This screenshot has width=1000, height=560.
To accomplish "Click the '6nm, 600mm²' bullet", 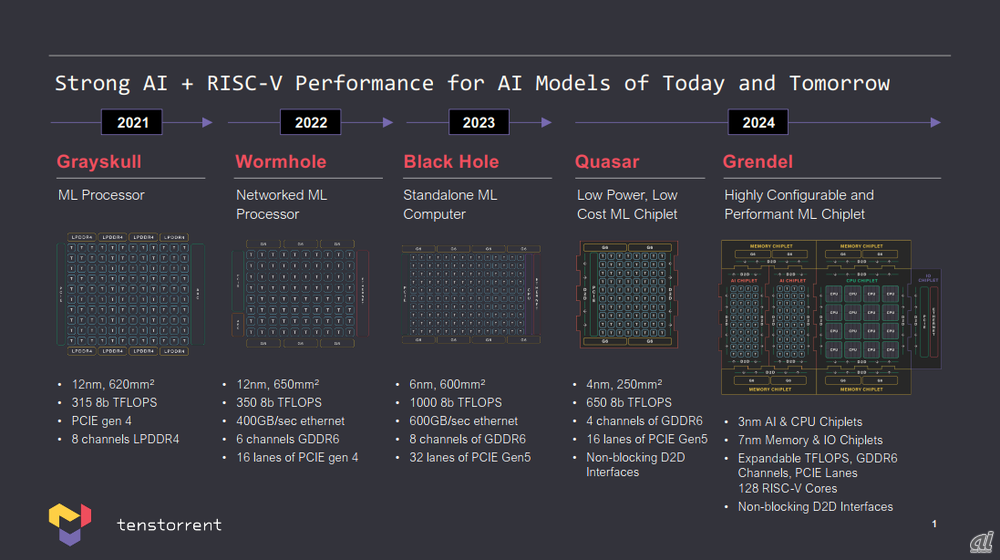I will [447, 384].
